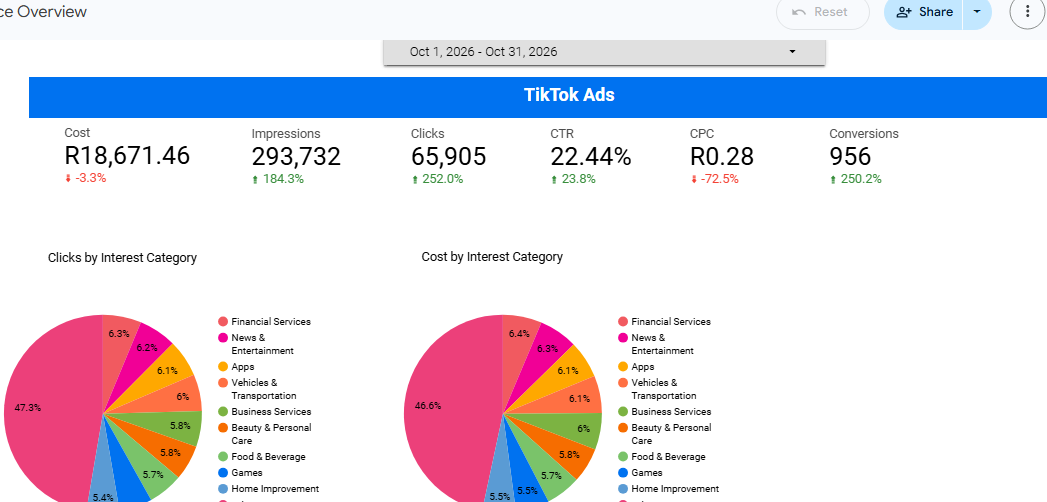Click the 252.0% clicks change indicator

coord(437,179)
